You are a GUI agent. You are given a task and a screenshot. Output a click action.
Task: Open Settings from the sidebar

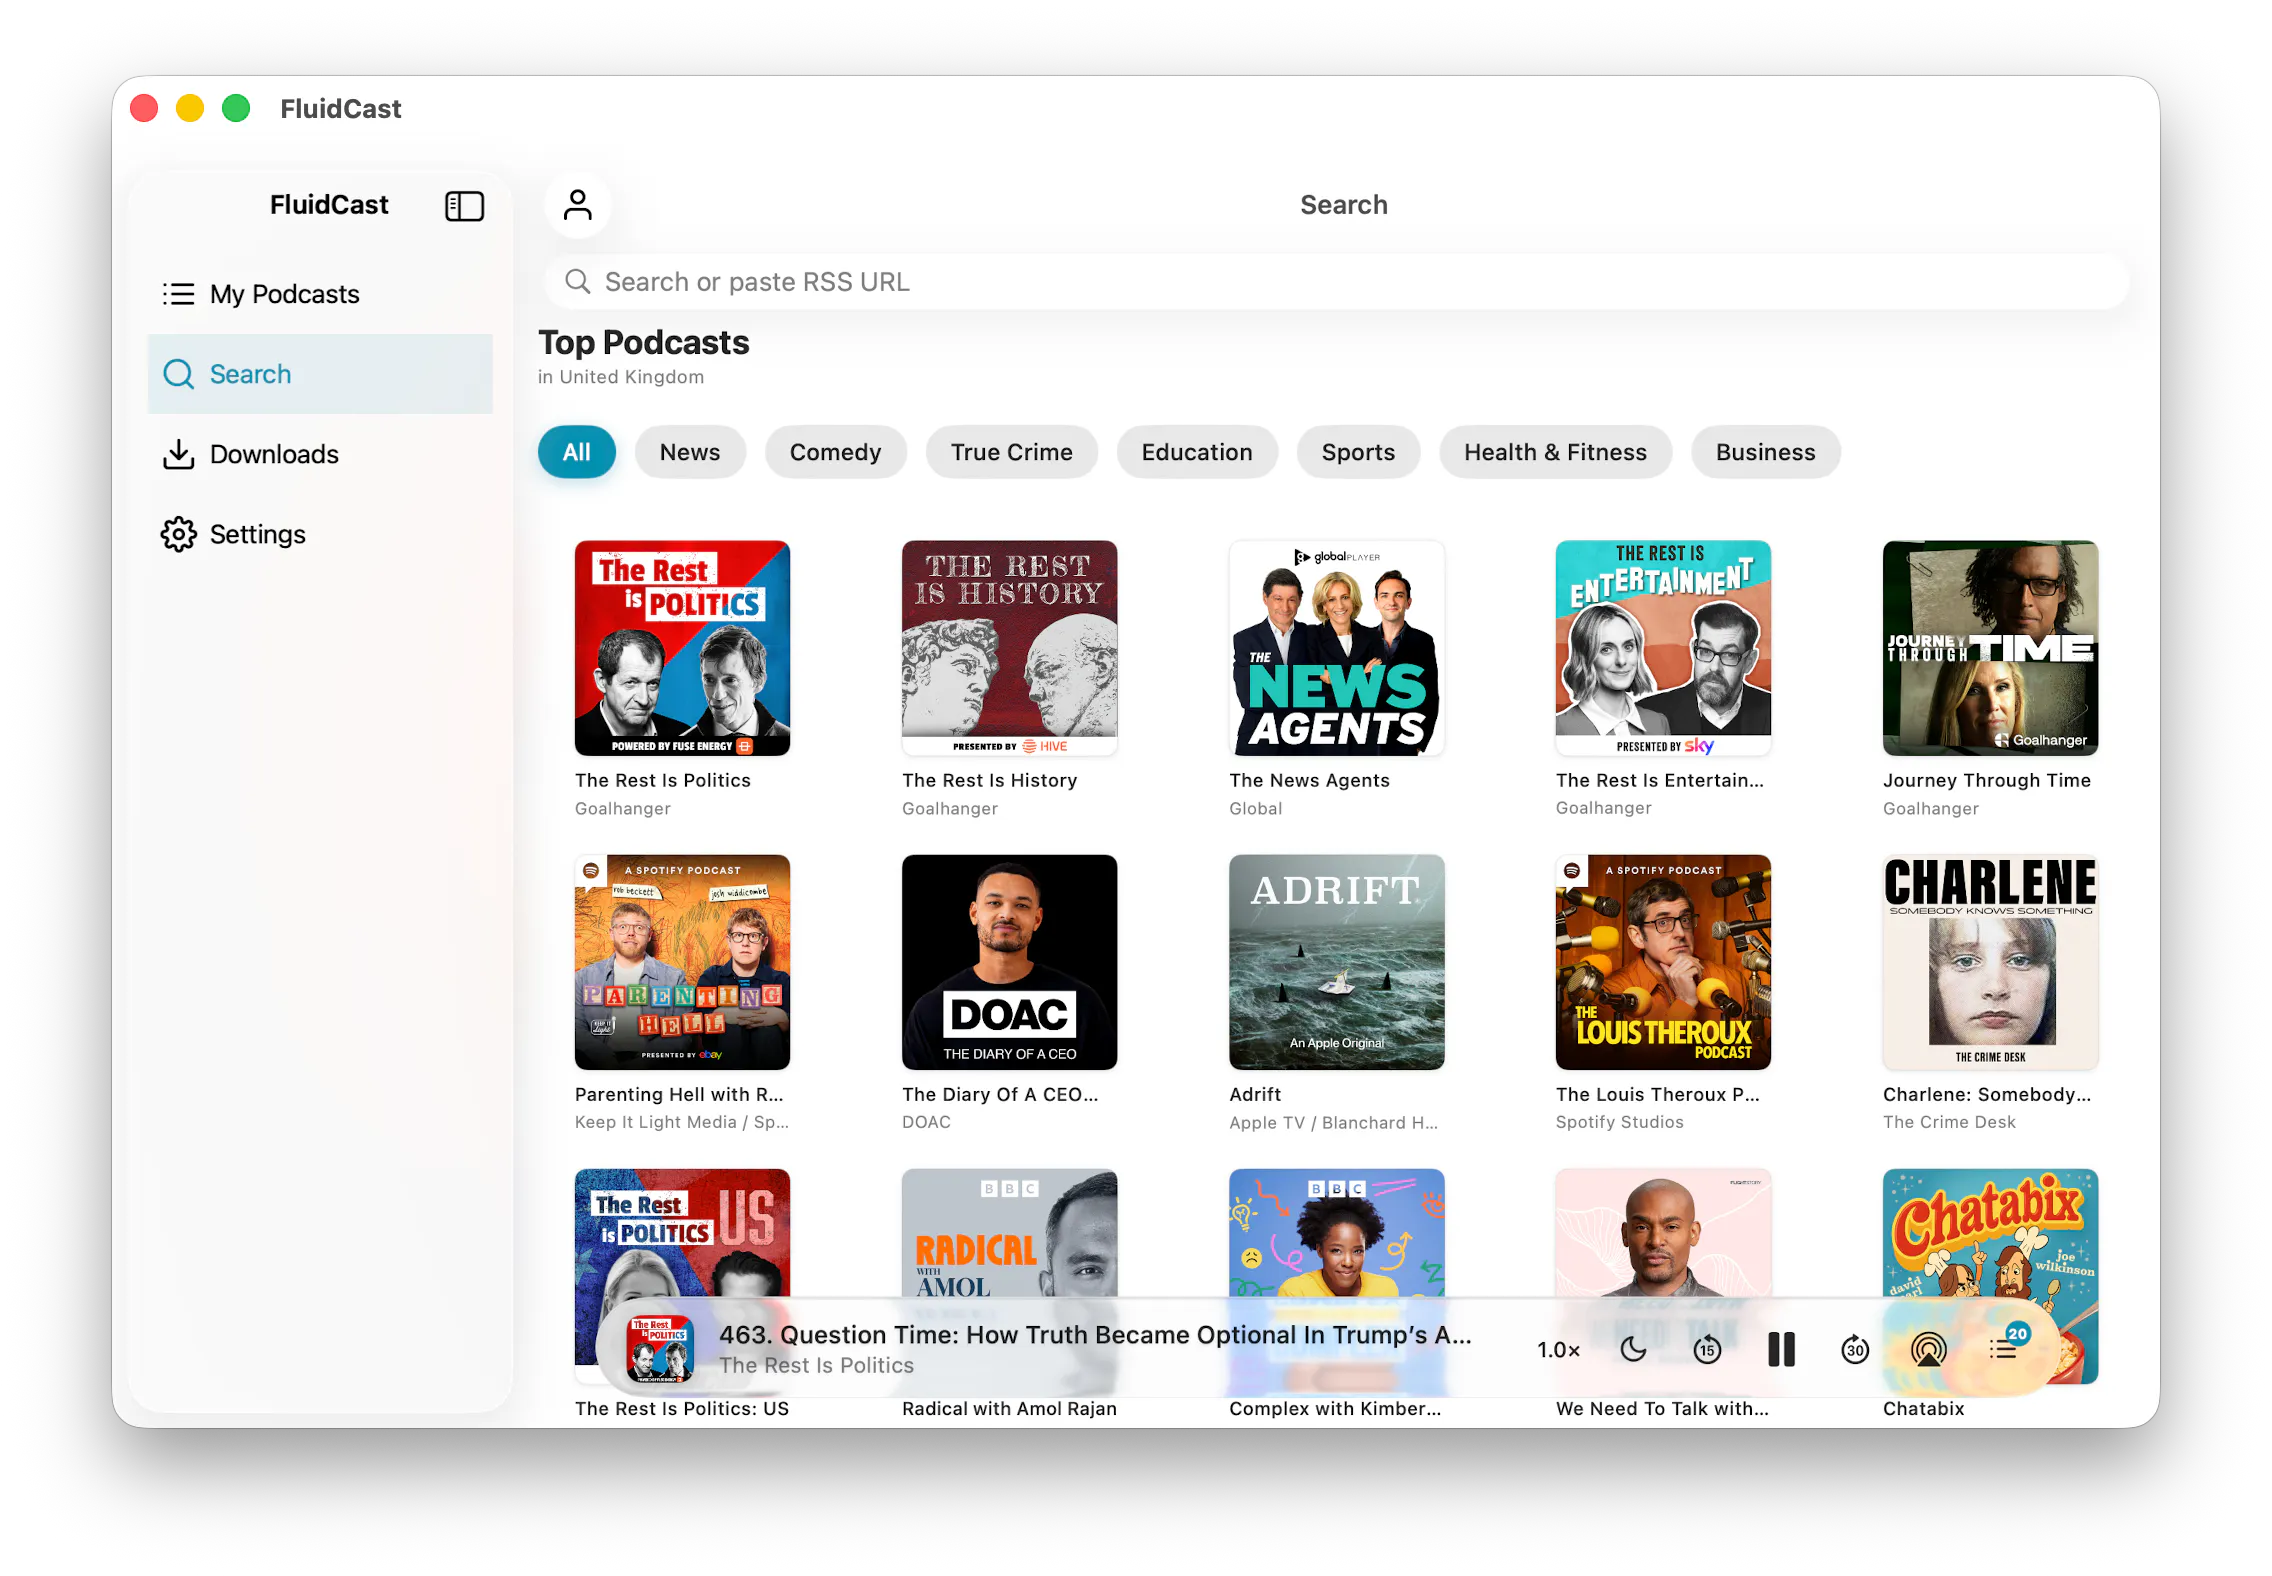(x=320, y=534)
